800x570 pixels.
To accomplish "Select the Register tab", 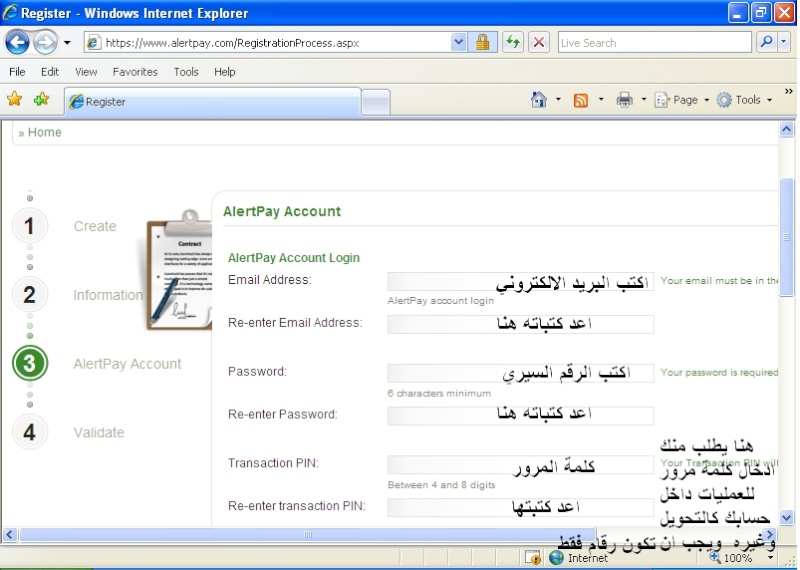I will [x=213, y=102].
